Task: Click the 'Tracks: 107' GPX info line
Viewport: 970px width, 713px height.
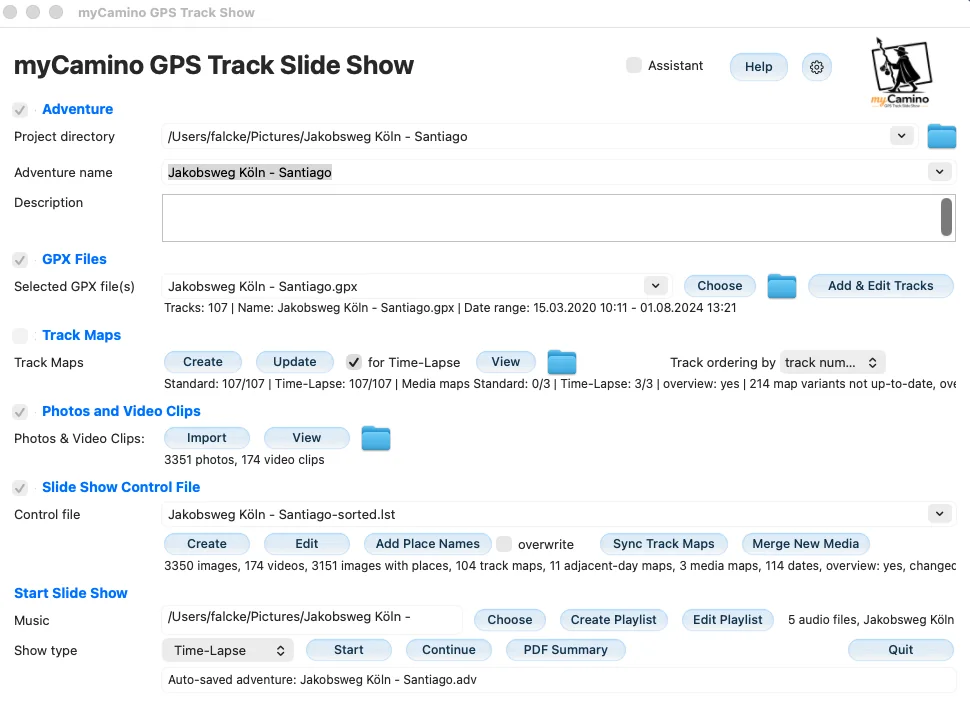Action: 450,308
